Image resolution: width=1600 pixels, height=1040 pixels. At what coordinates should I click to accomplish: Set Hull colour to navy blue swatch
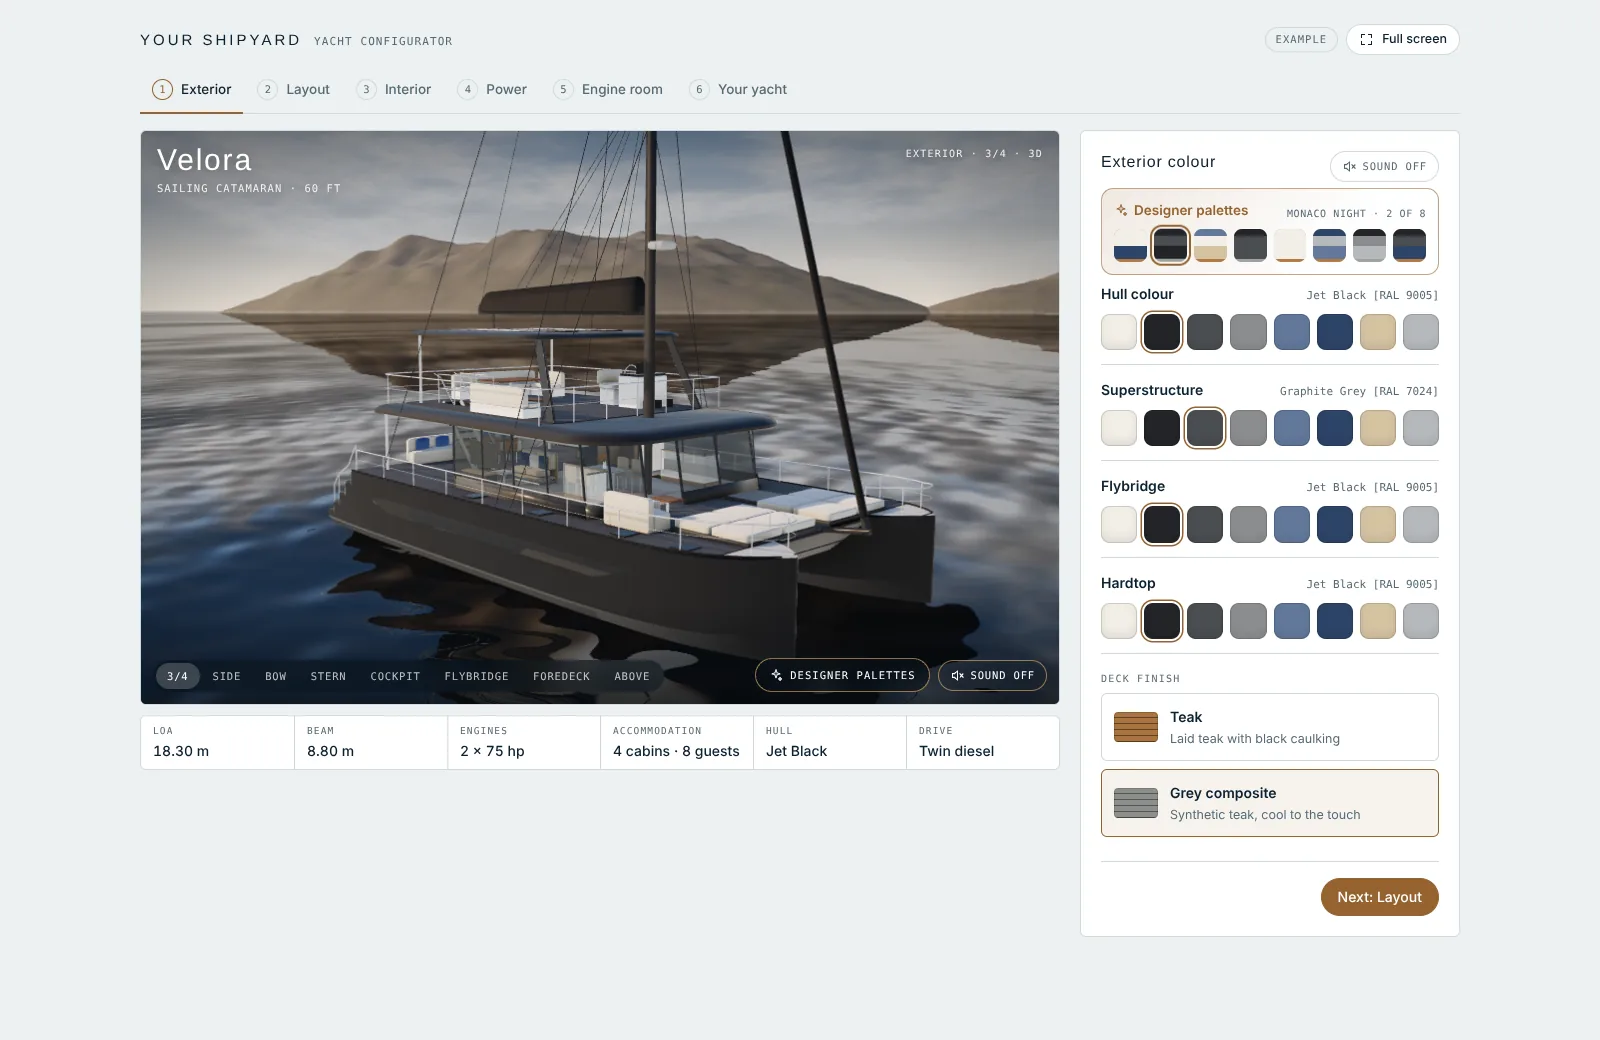1335,332
